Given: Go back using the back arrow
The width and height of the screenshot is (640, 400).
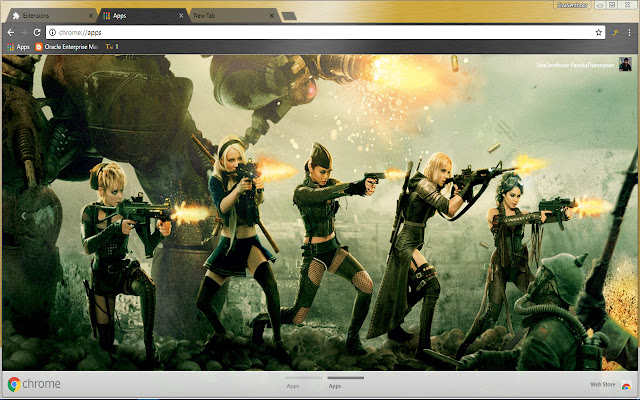Looking at the screenshot, I should (11, 32).
